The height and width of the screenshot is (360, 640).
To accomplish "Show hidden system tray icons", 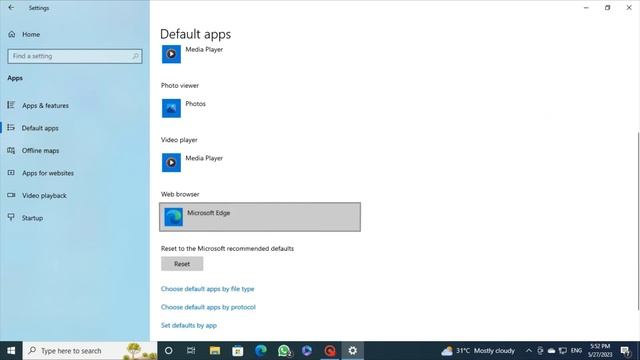I will point(529,351).
